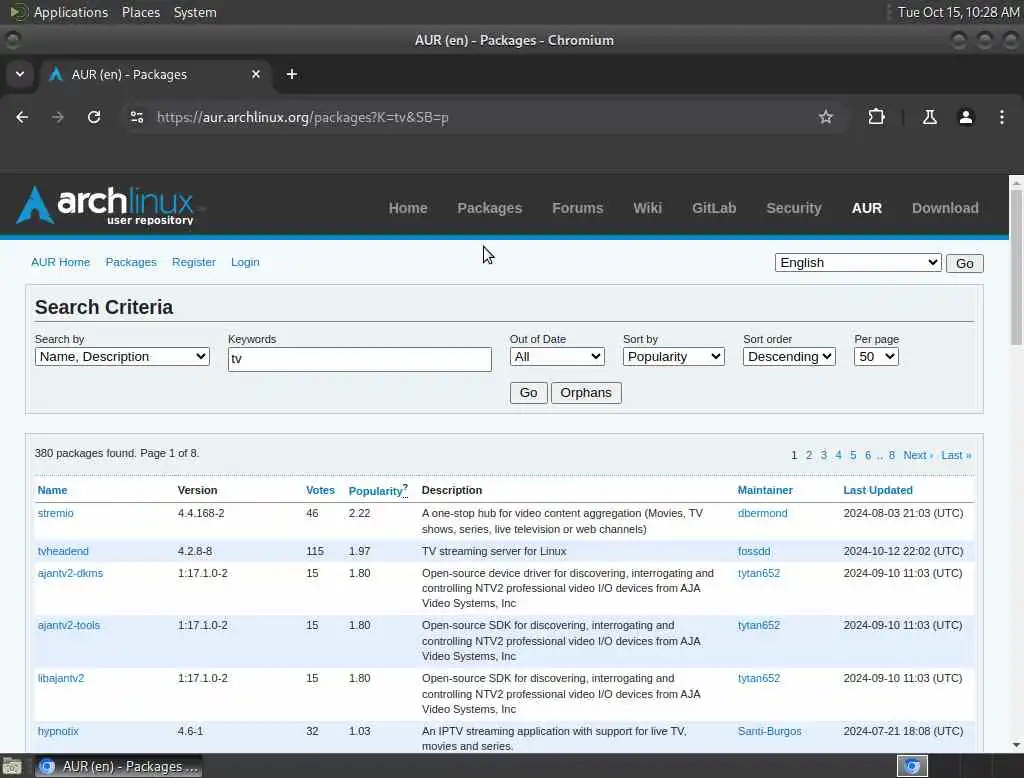This screenshot has width=1024, height=778.
Task: Click the AUR Home link
Action: [x=61, y=262]
